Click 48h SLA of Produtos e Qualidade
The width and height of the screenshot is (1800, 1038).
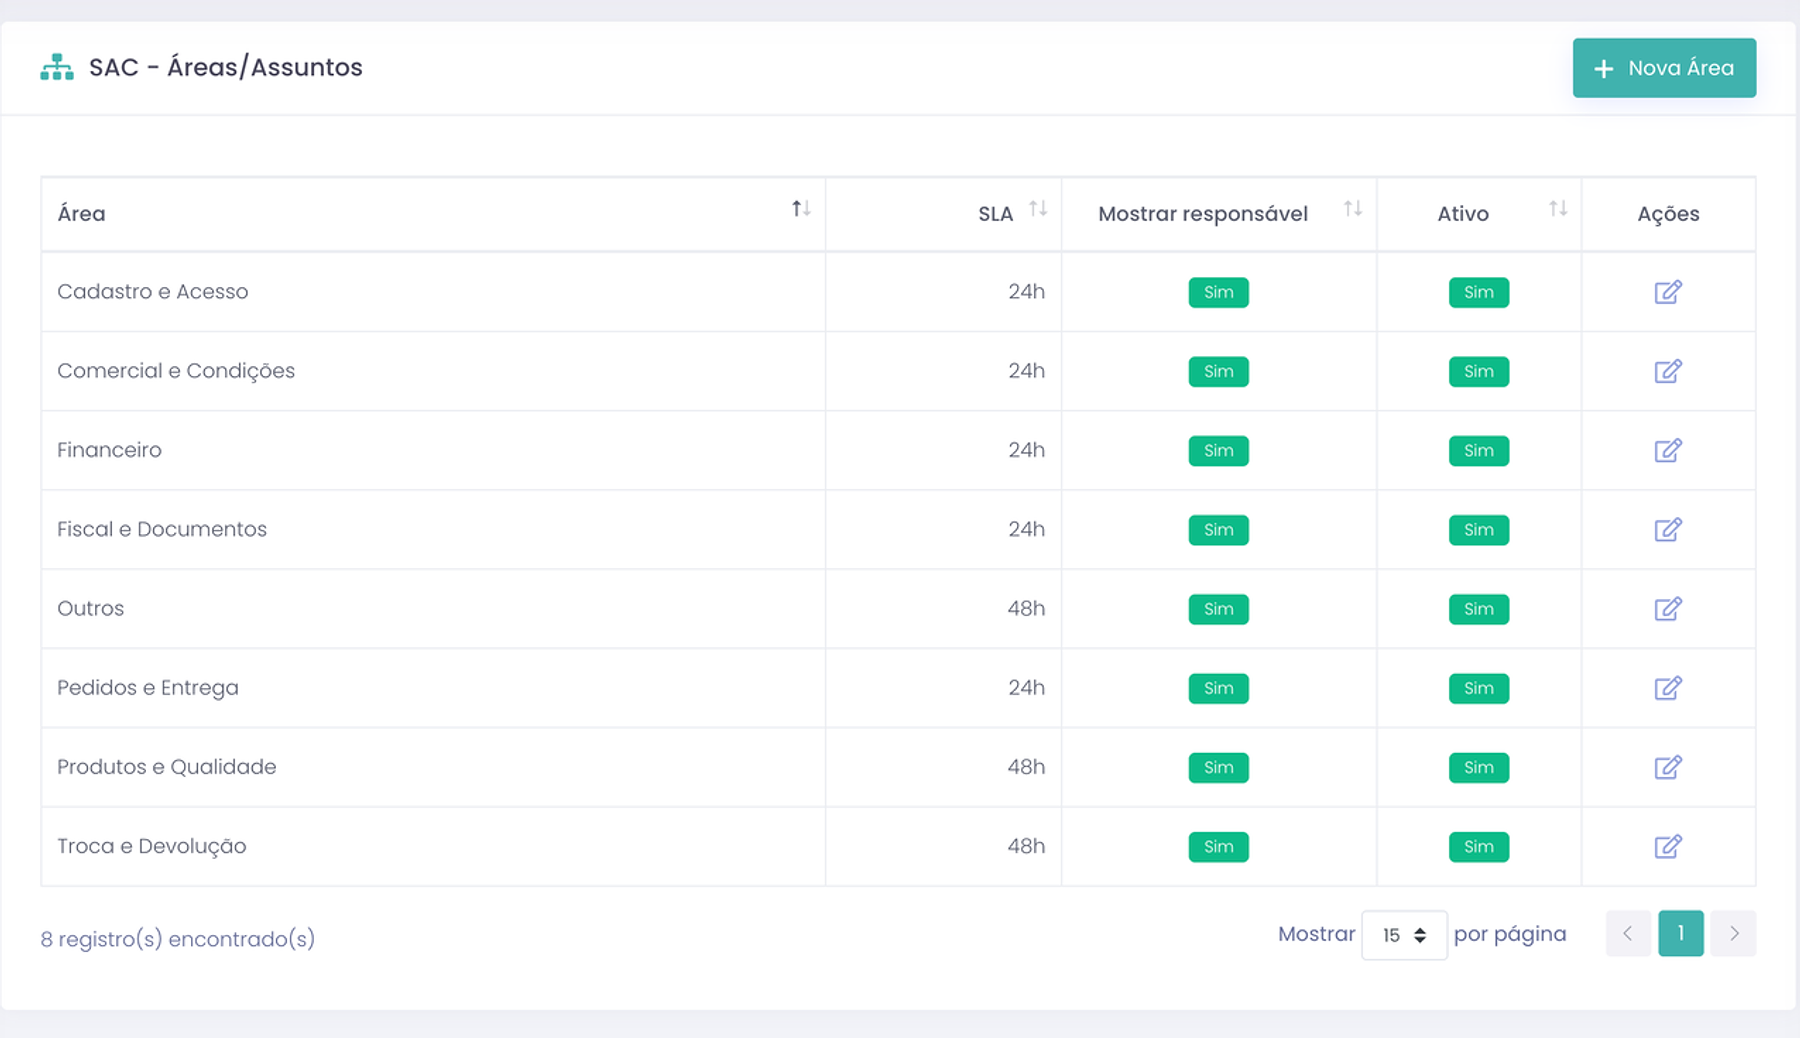[1026, 767]
